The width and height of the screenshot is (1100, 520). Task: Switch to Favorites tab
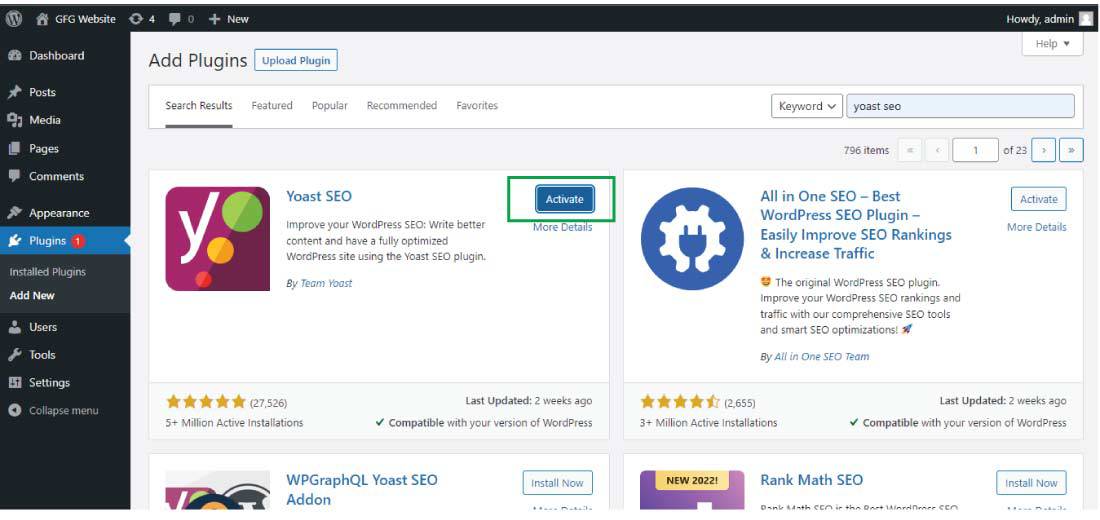pos(477,106)
